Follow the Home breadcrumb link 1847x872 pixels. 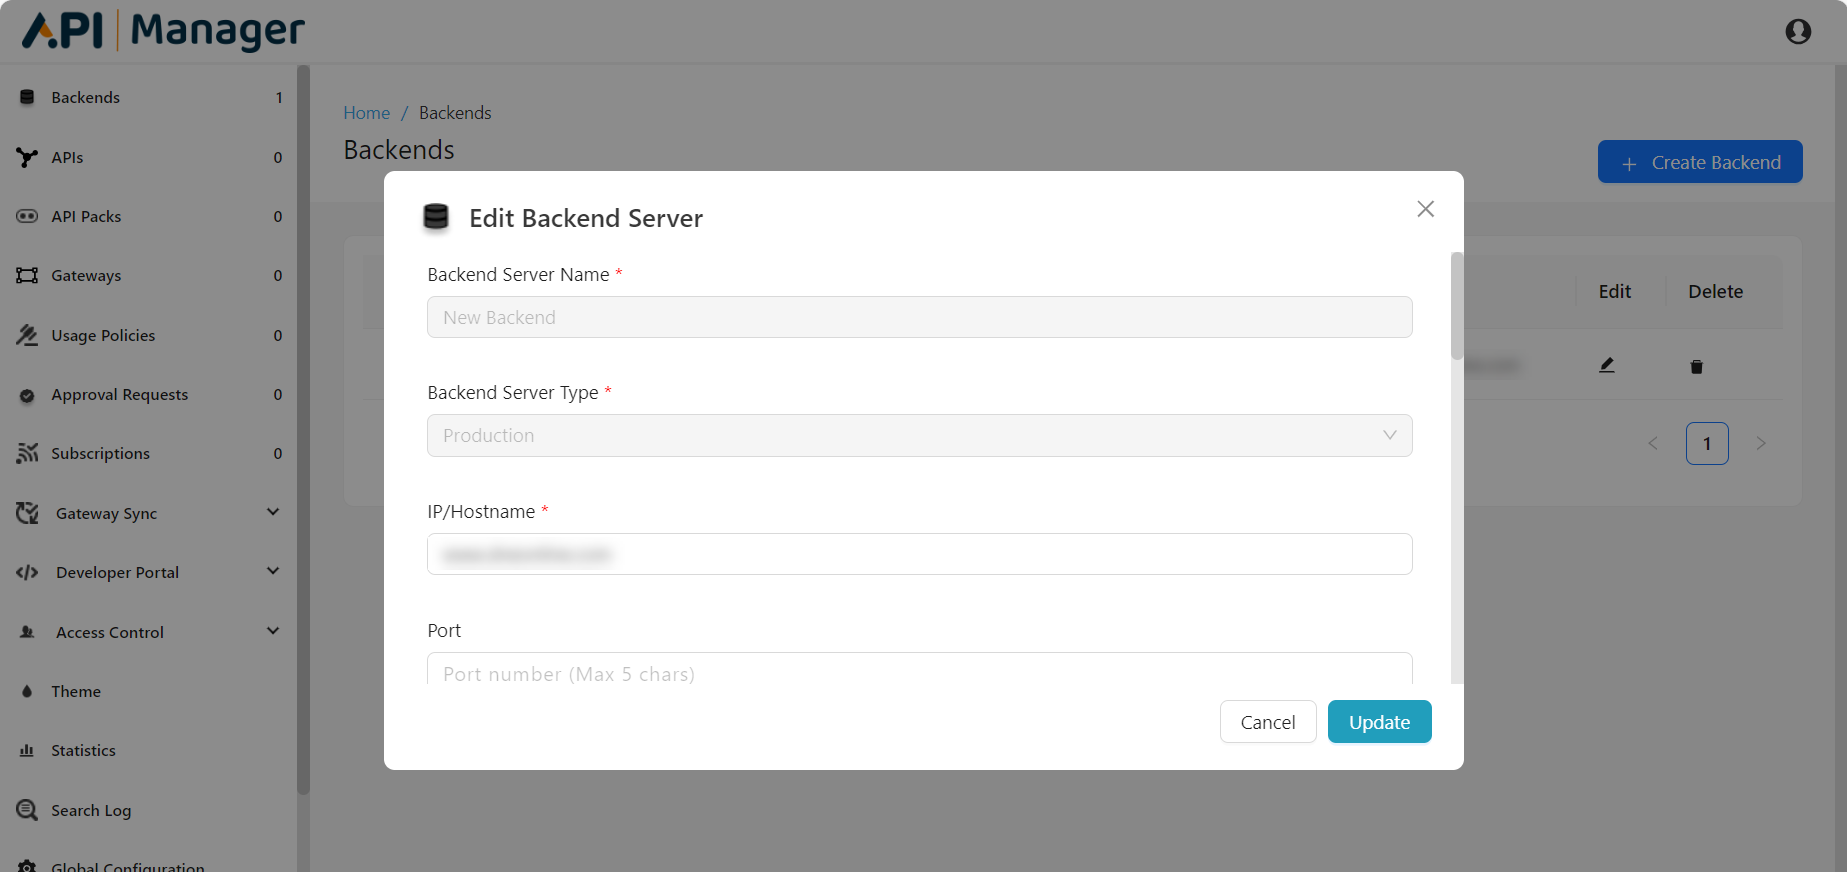tap(366, 113)
